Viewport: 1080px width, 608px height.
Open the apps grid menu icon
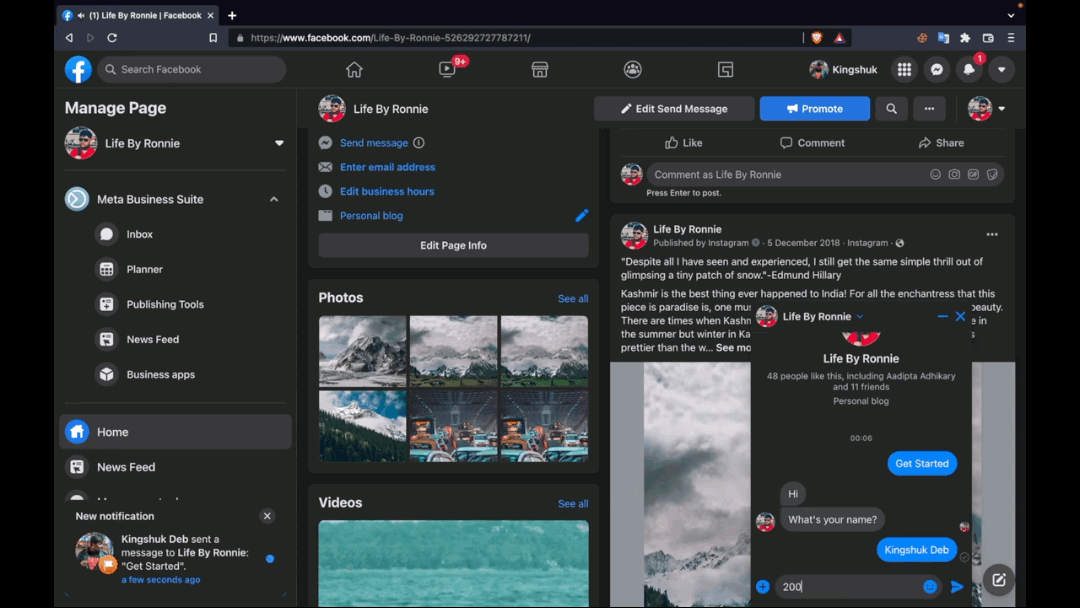click(904, 70)
